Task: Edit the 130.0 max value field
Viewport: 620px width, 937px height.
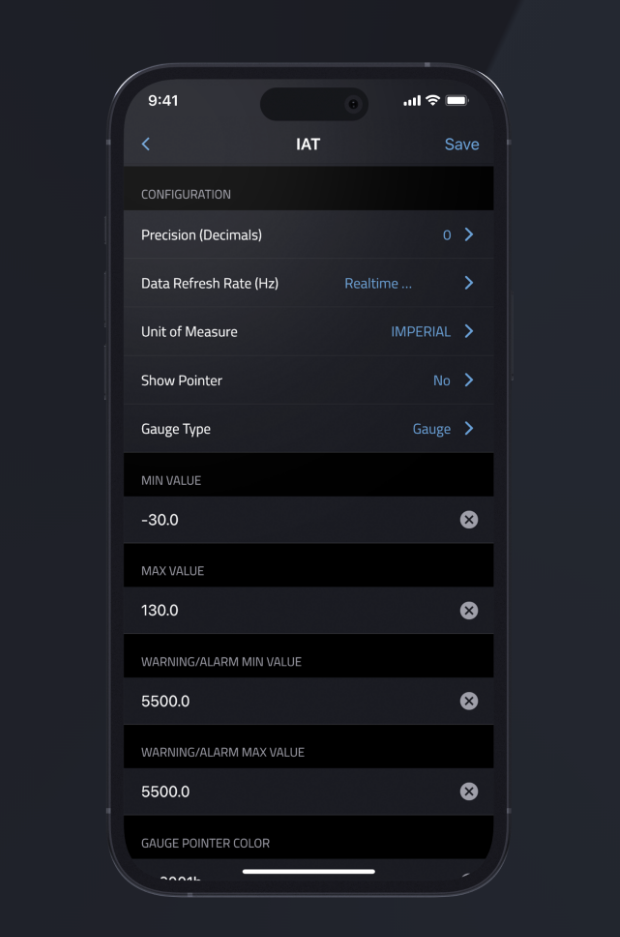Action: tap(290, 610)
